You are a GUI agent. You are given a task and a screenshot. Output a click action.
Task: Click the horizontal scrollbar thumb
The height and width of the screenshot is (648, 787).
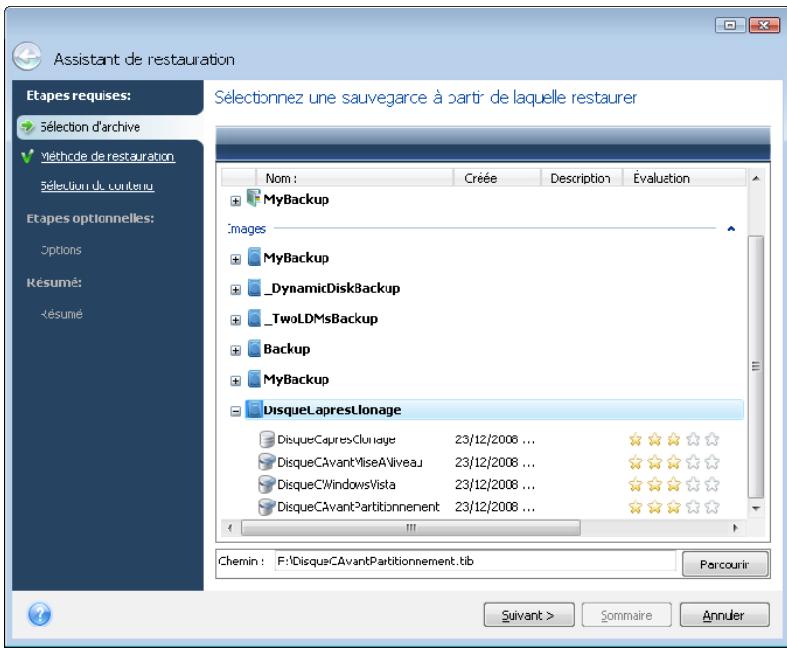pos(411,528)
